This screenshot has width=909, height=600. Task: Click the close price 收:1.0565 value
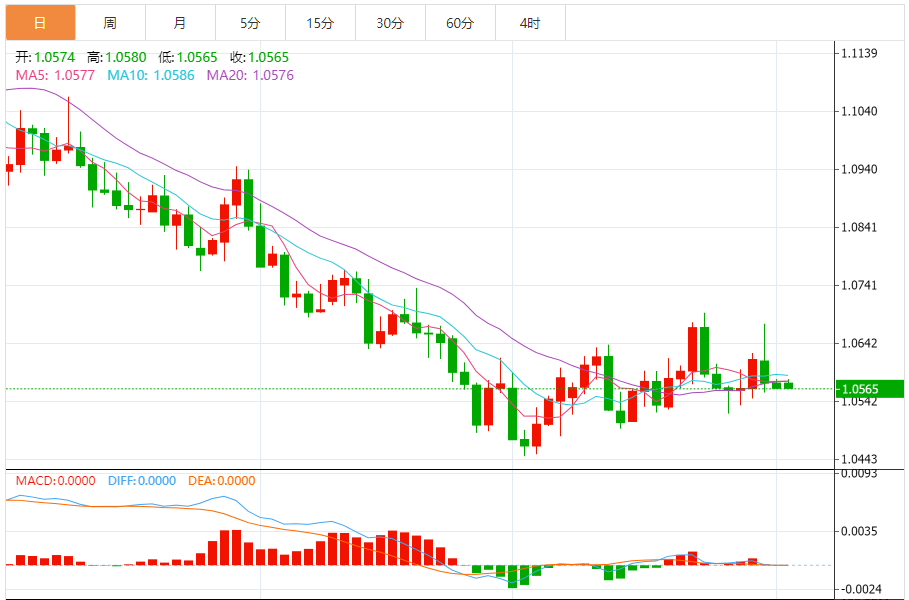tap(259, 57)
